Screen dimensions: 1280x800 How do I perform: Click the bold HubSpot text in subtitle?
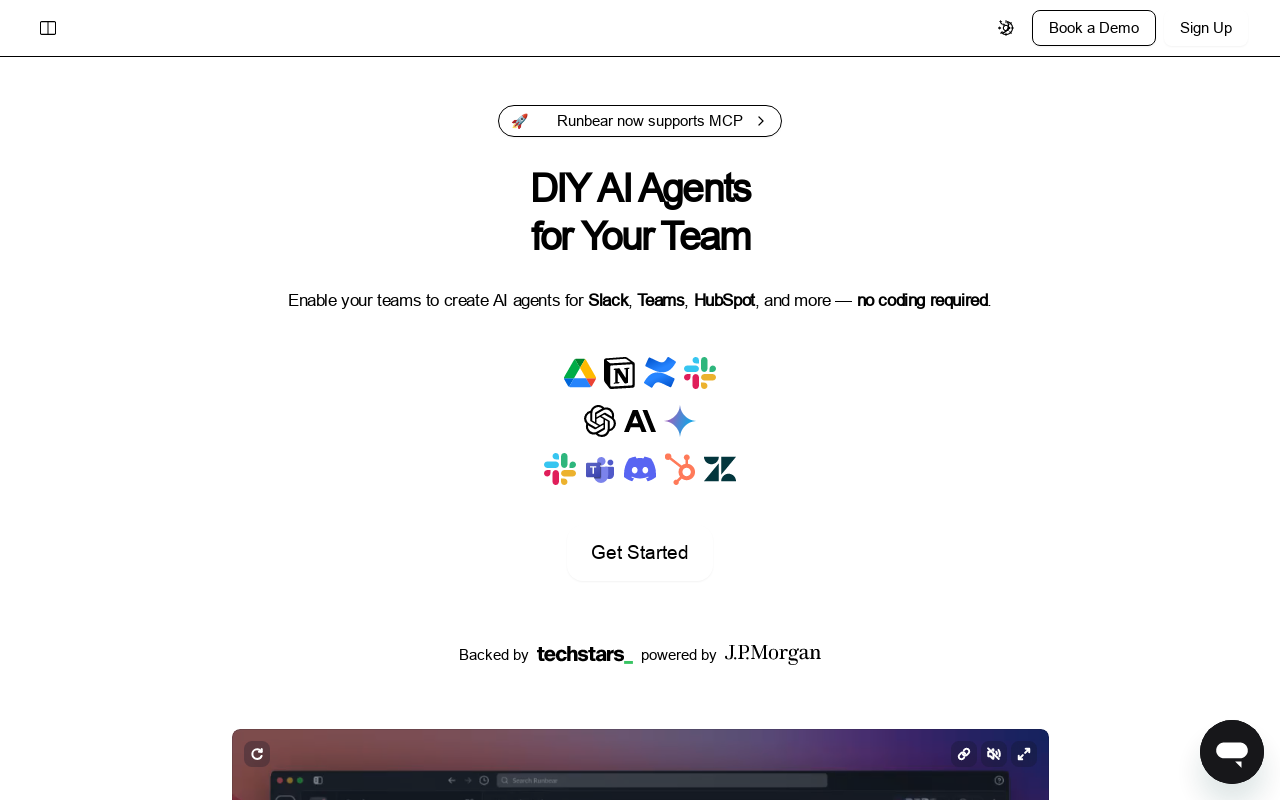(x=724, y=300)
